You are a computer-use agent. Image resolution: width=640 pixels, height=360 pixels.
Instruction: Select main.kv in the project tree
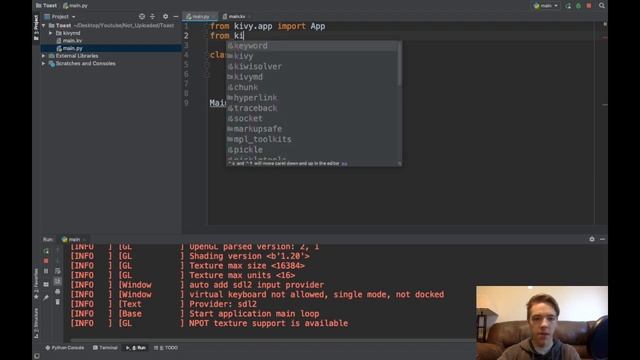[72, 41]
